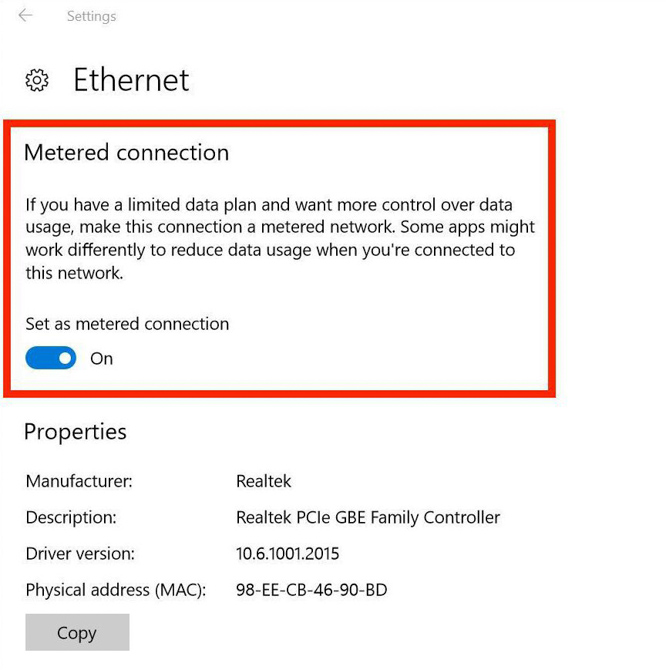Click the limited data plan description paragraph
The height and width of the screenshot is (670, 666).
click(x=280, y=238)
